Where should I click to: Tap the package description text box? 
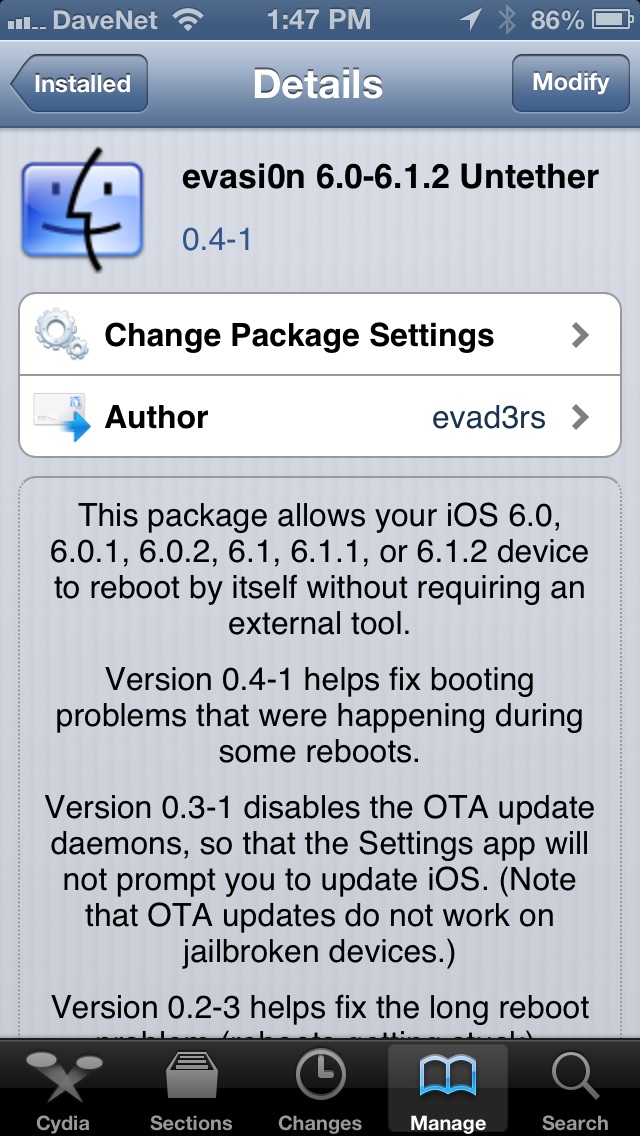pos(320,757)
